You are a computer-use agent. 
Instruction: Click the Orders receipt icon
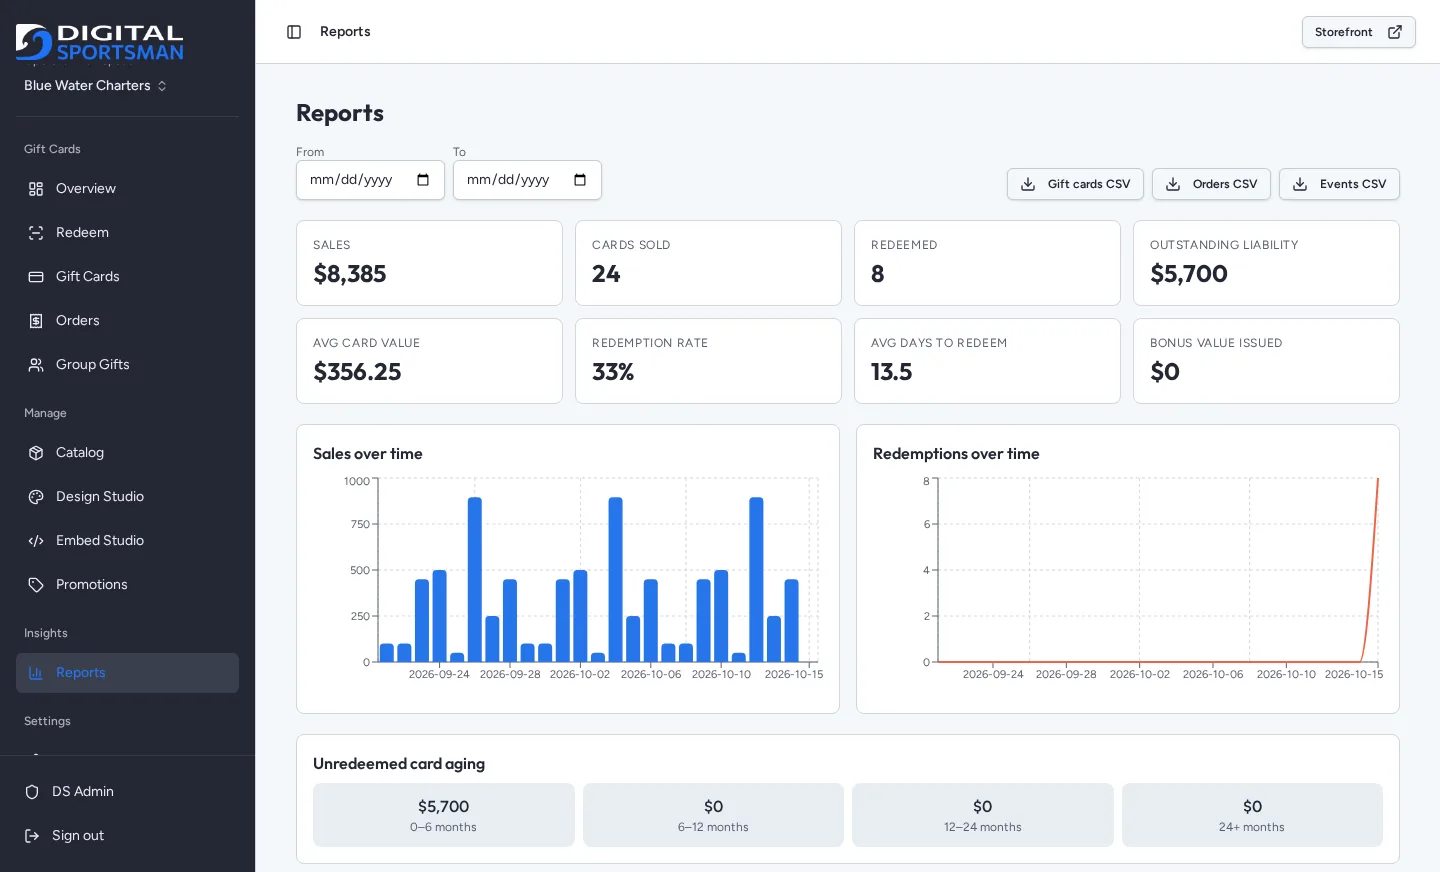tap(36, 321)
